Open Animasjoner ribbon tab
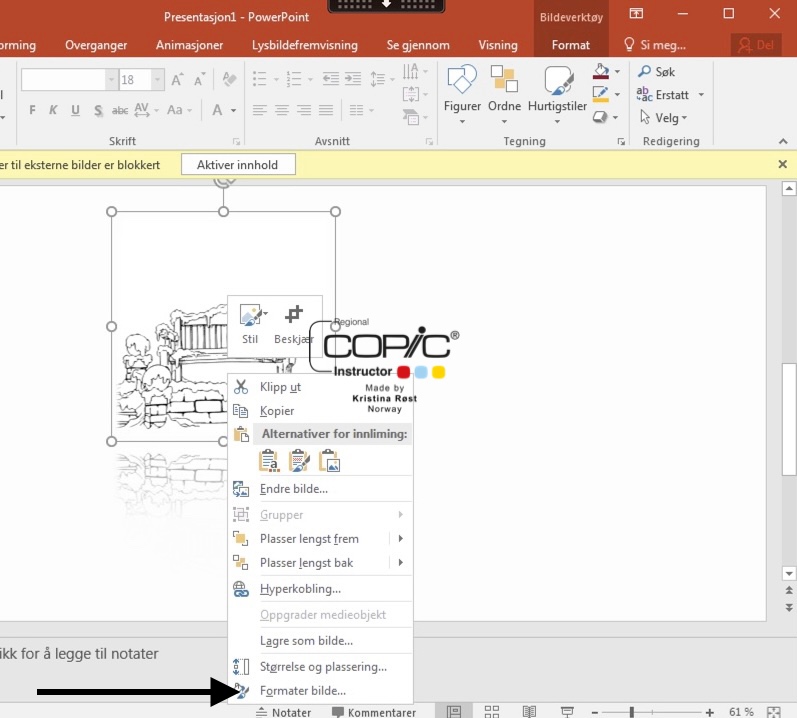 190,45
